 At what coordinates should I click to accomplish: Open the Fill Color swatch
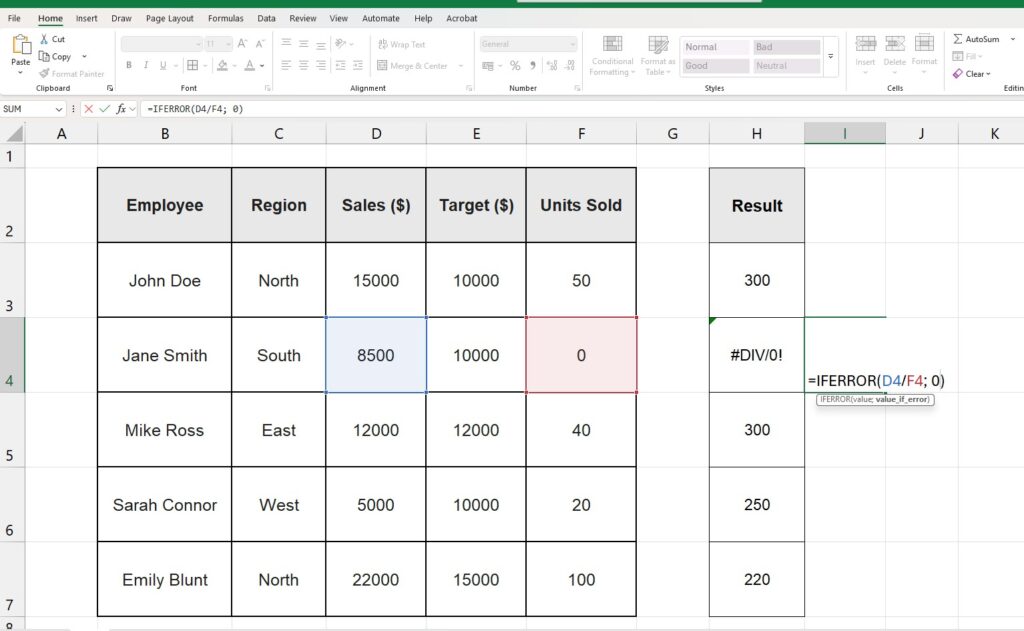(x=220, y=64)
